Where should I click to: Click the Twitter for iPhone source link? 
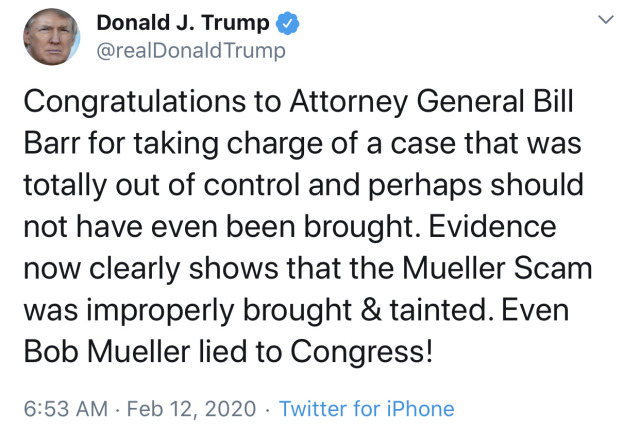(367, 408)
